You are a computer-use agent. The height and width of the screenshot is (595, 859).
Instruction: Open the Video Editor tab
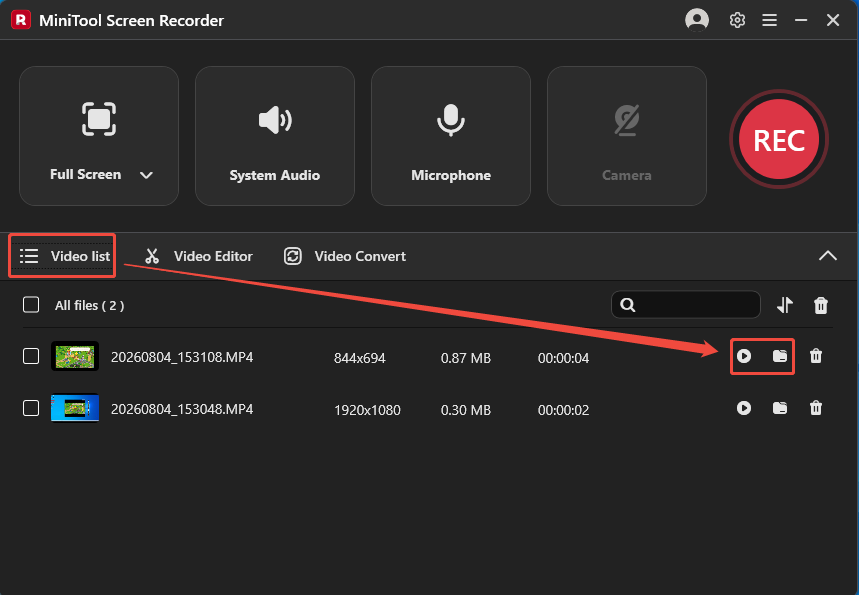(198, 256)
